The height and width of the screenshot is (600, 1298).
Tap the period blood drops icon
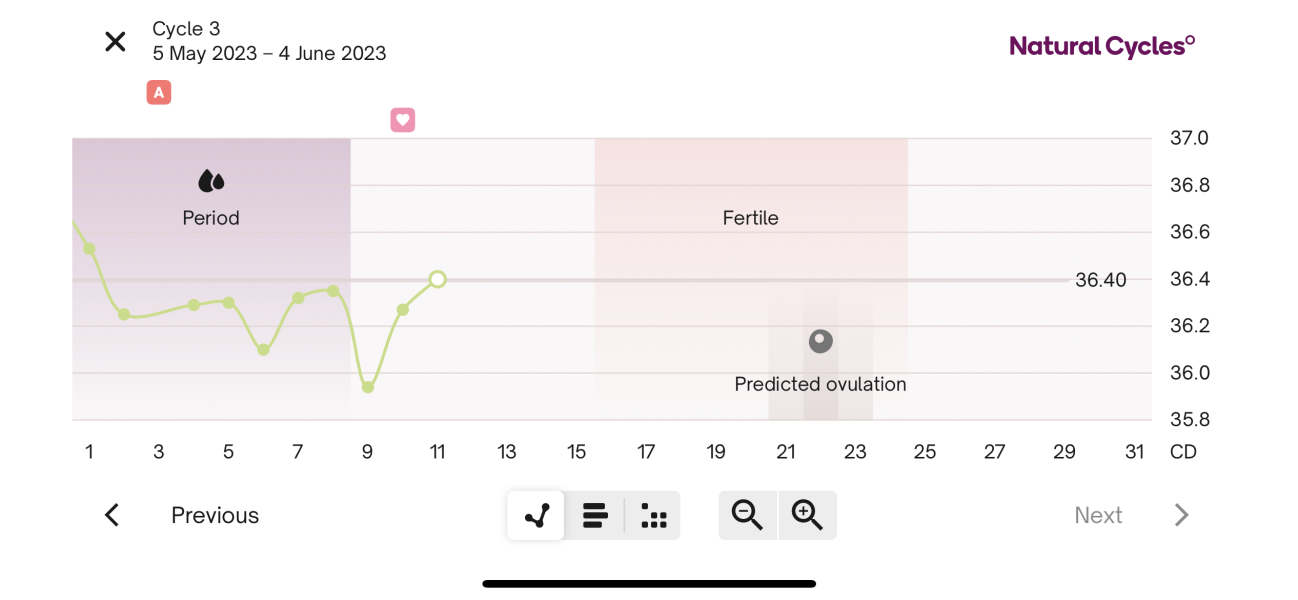pyautogui.click(x=211, y=181)
